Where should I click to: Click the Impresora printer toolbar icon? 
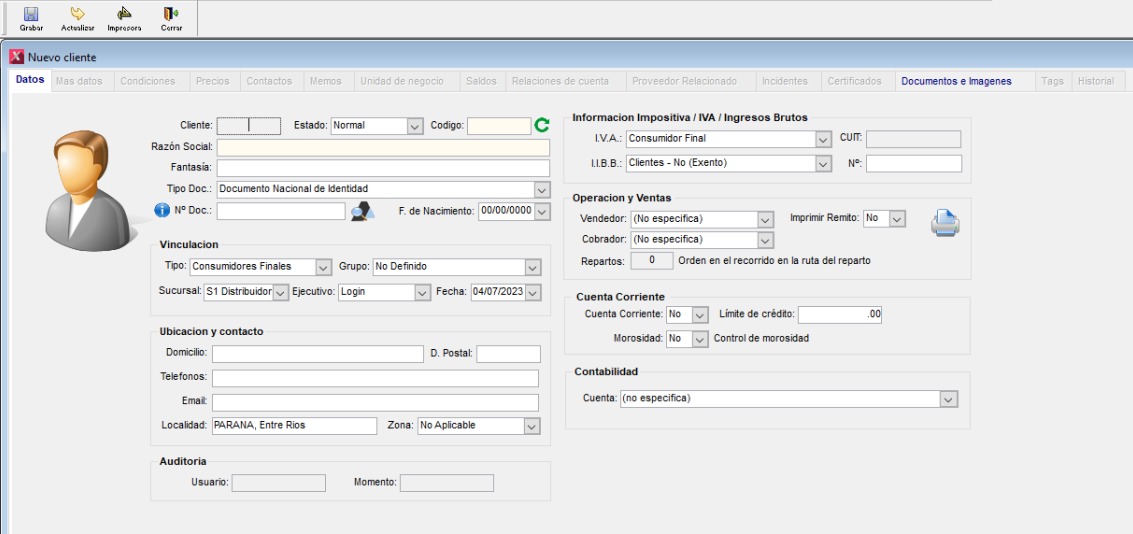tap(124, 15)
